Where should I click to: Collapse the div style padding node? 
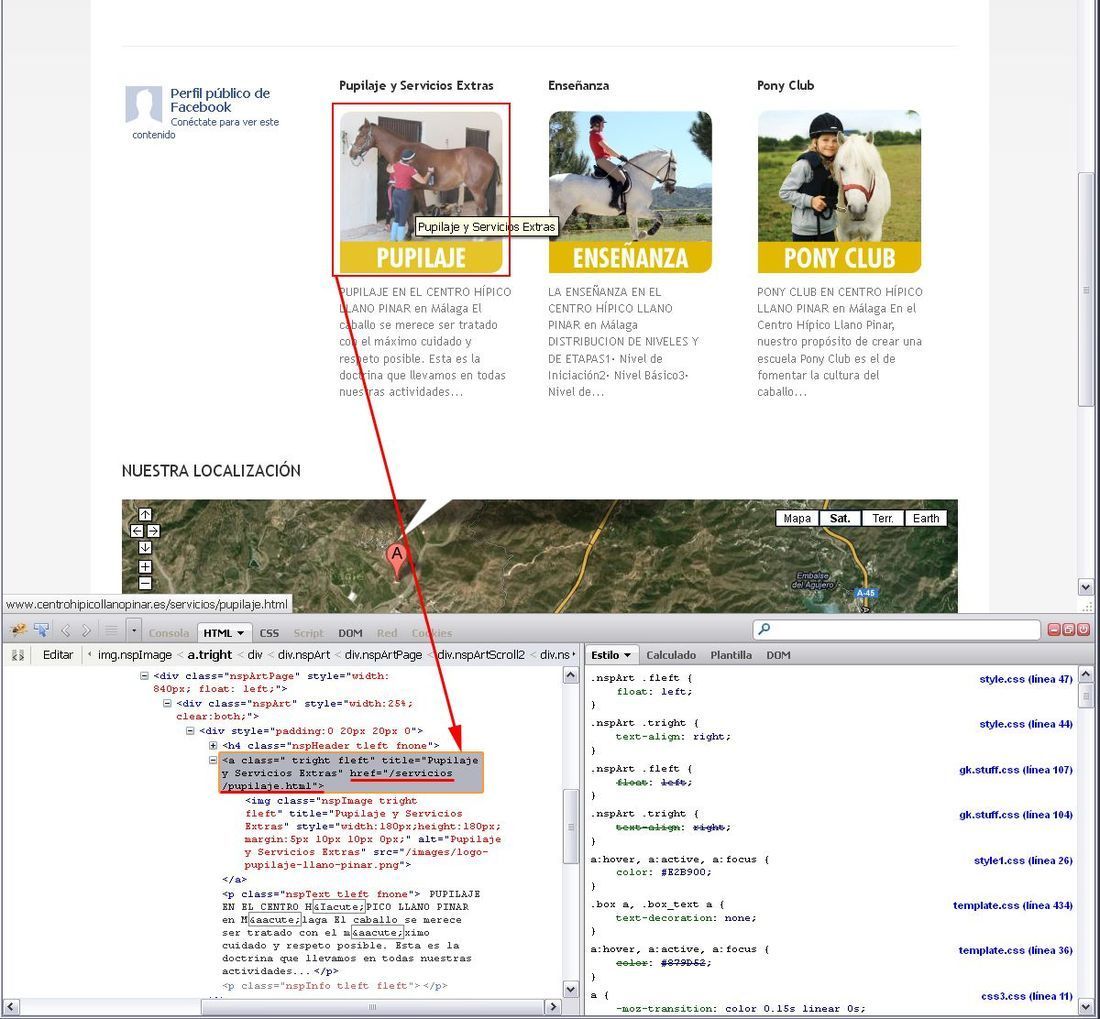(190, 730)
